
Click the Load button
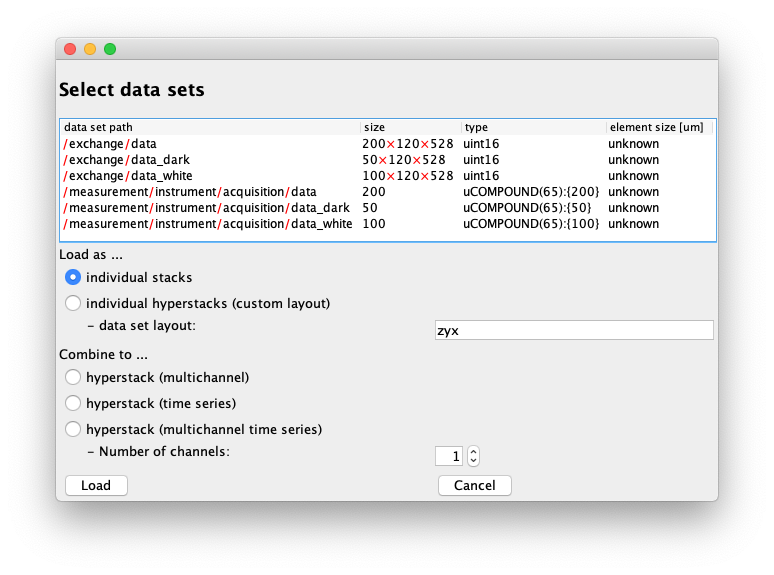96,485
